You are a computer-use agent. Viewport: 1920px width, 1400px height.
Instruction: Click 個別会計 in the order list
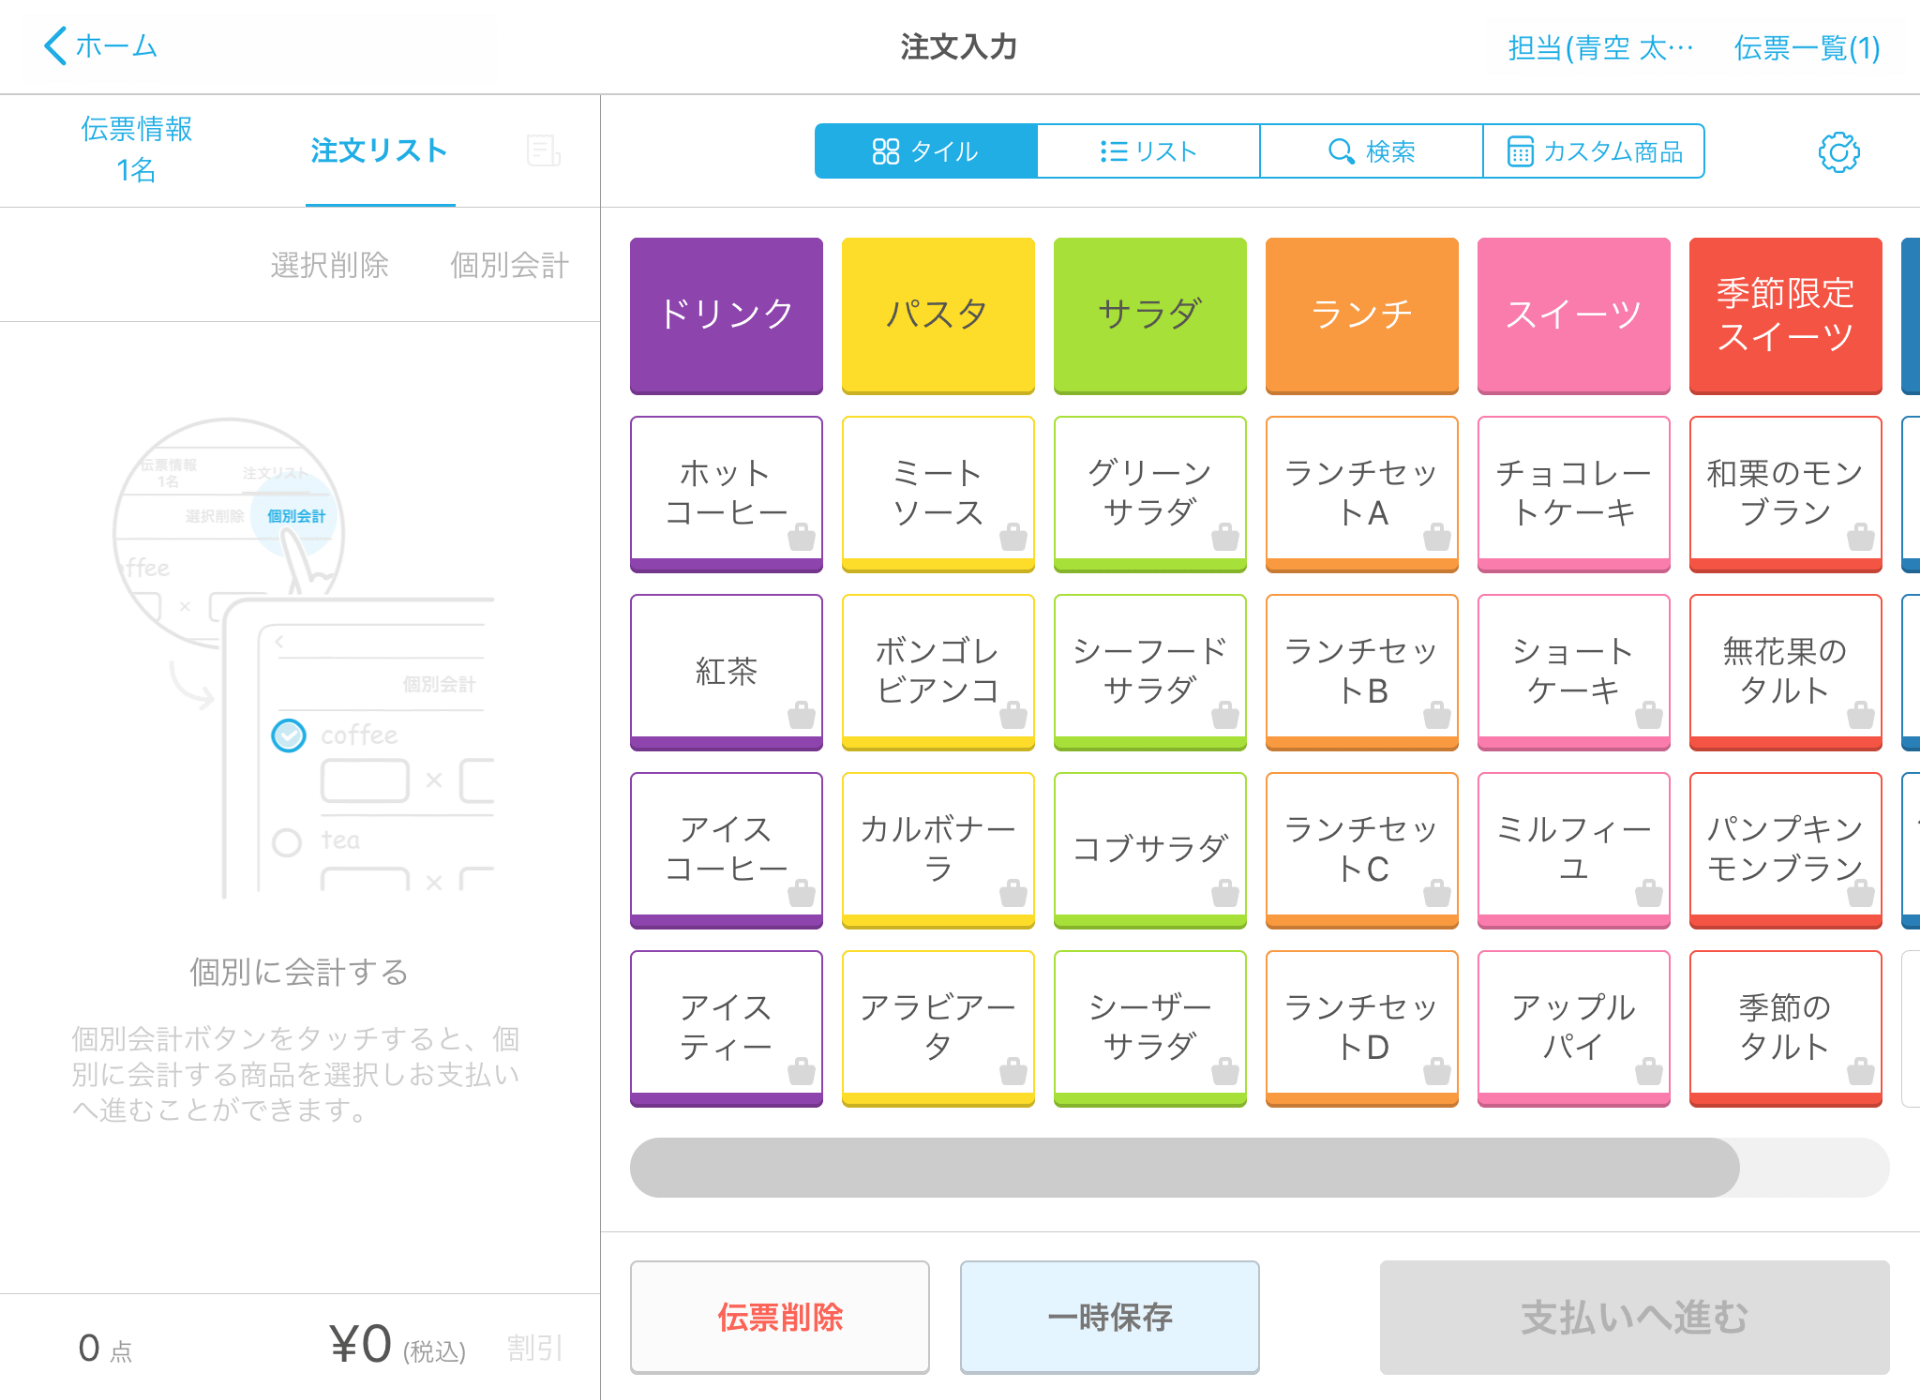[509, 265]
